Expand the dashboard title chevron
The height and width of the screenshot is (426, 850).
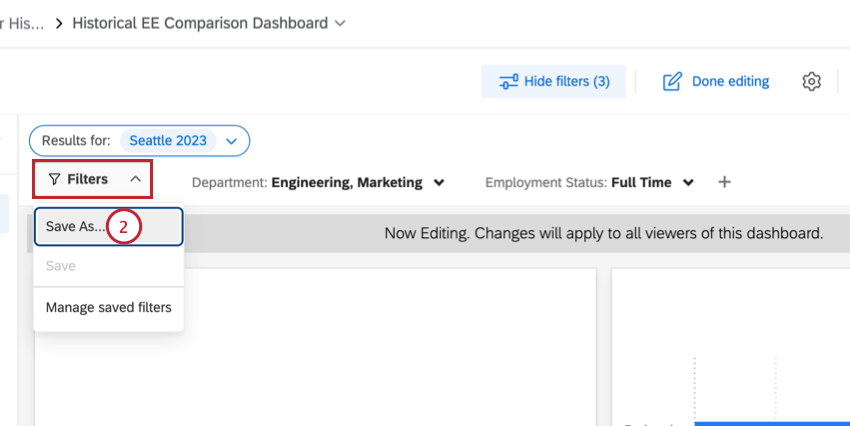(x=341, y=22)
